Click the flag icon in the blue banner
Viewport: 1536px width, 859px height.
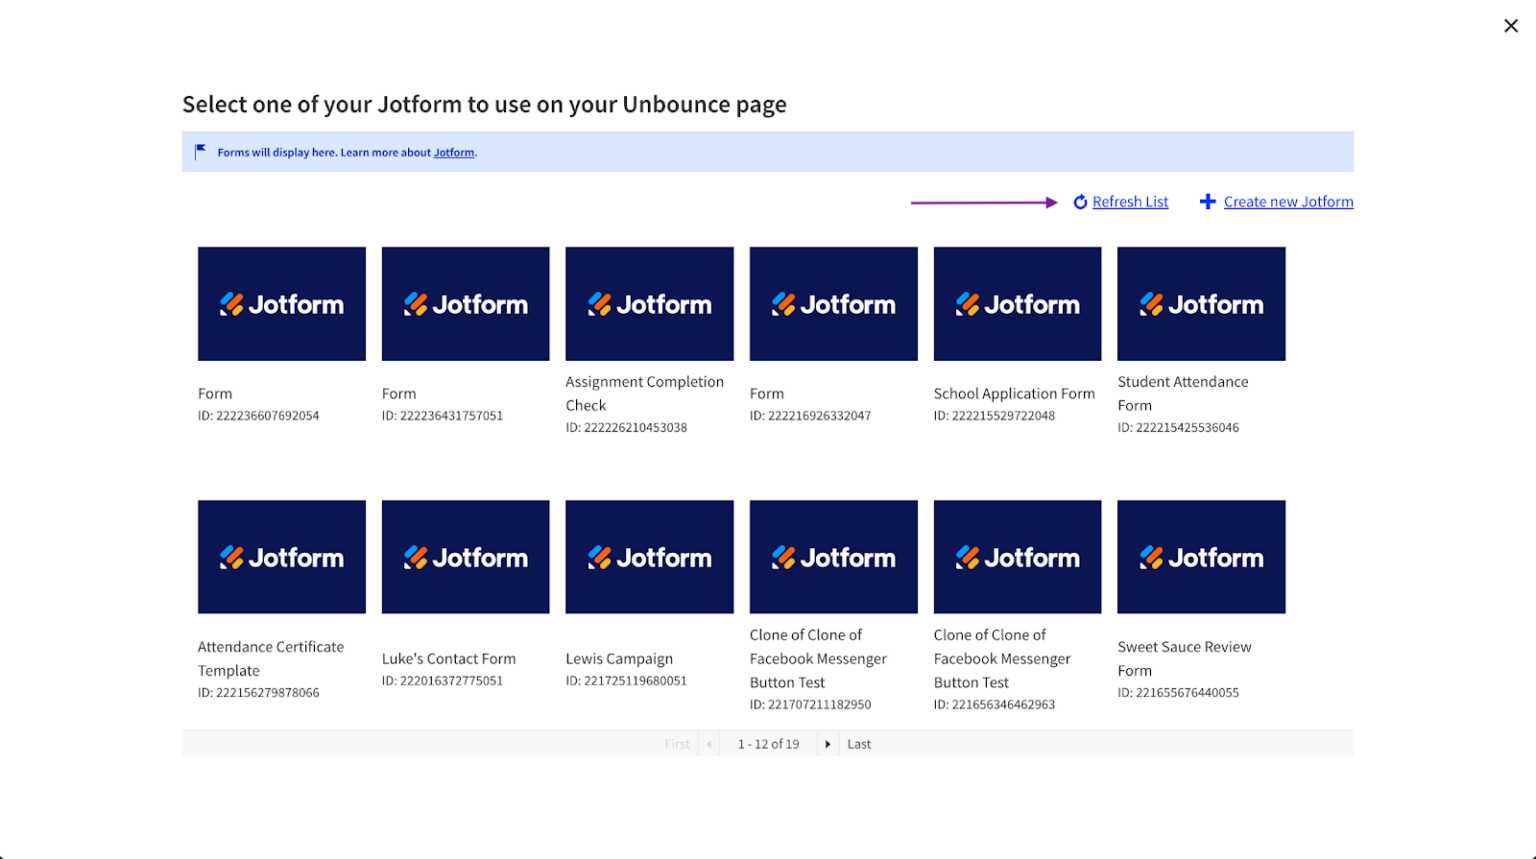(199, 151)
